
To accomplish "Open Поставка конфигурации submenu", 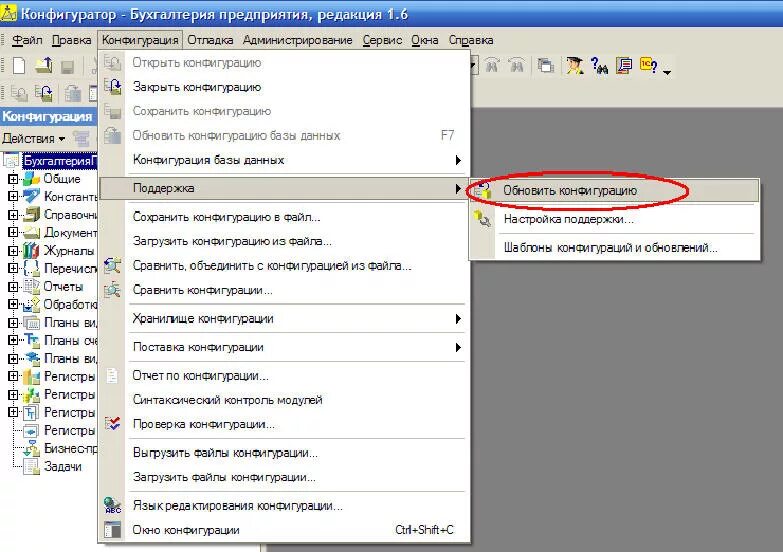I will click(x=284, y=347).
